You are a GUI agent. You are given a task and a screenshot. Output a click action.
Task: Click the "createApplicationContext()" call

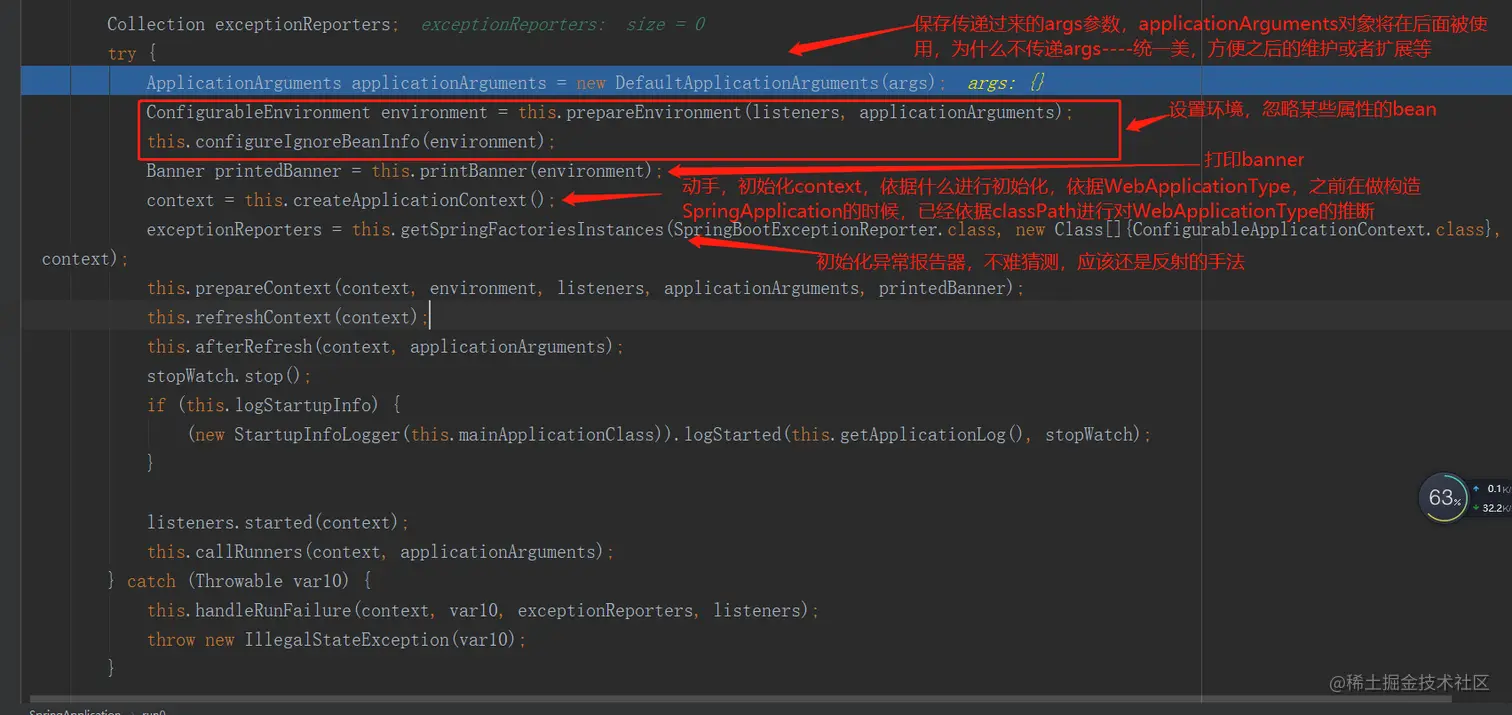pos(419,200)
